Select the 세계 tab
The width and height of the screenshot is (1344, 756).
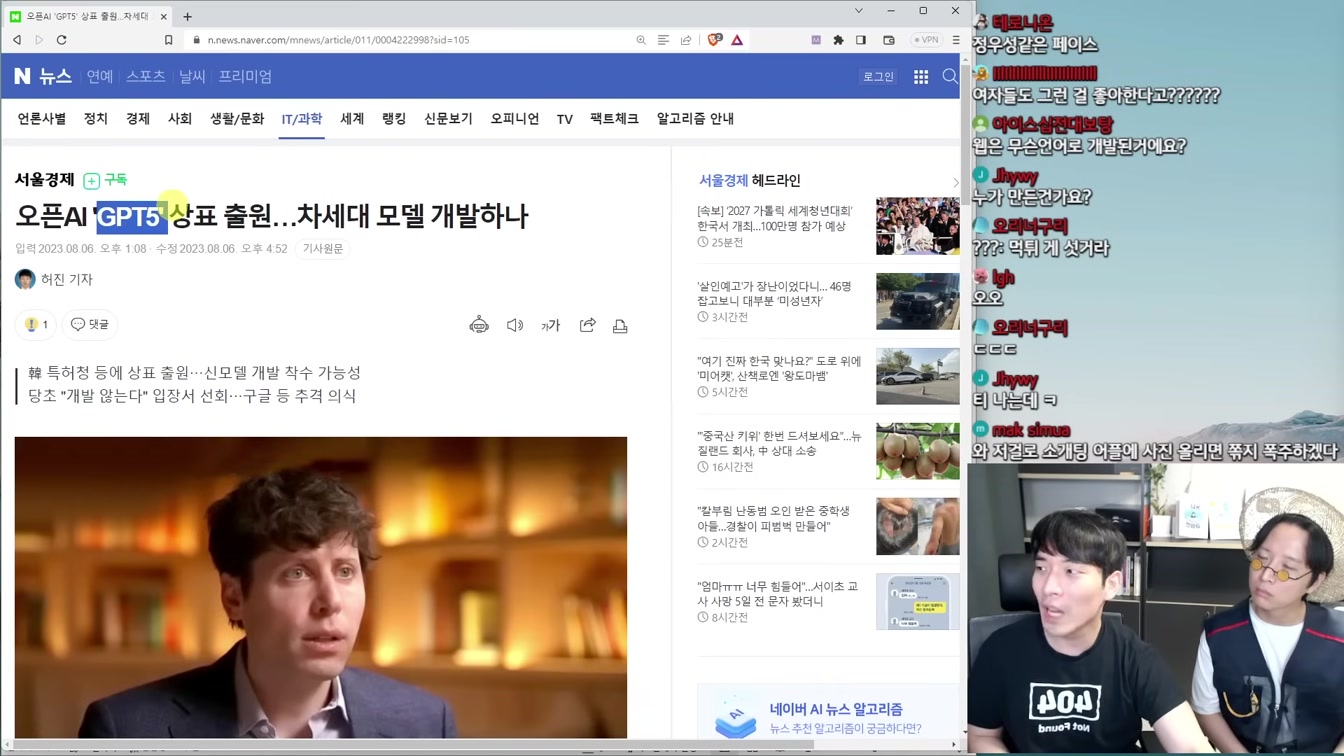coord(352,118)
